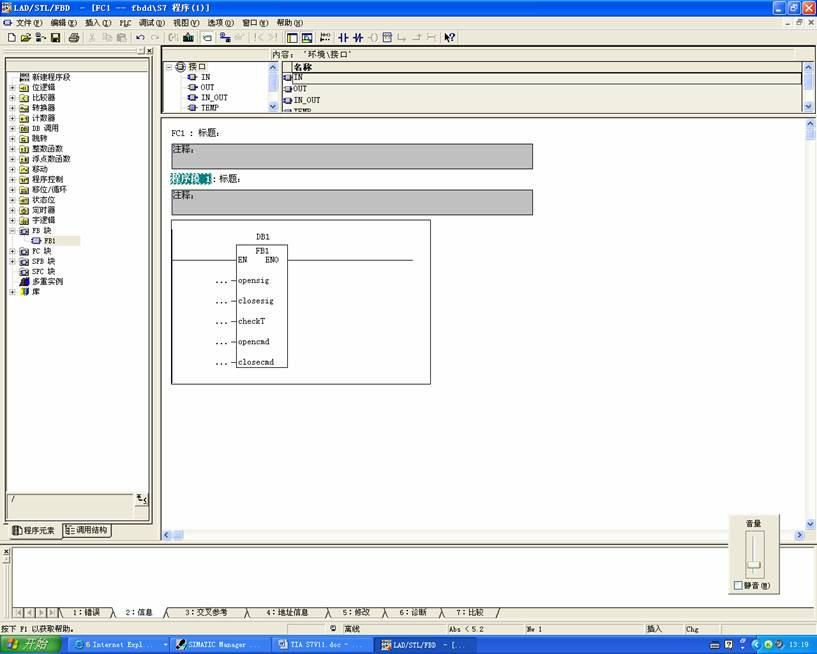Select IN in the interface tree

(x=205, y=77)
